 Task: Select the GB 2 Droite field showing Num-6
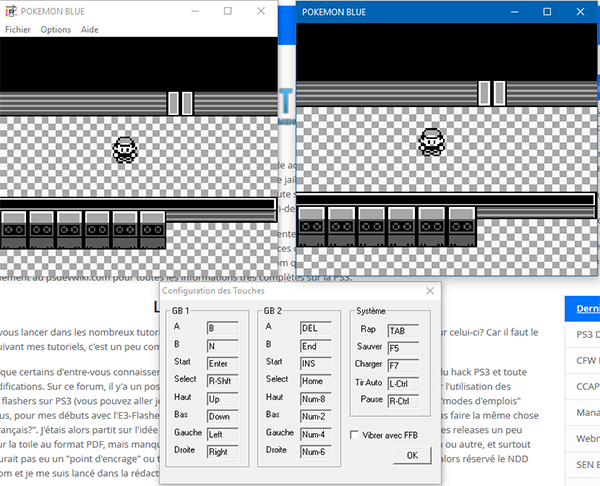point(316,452)
